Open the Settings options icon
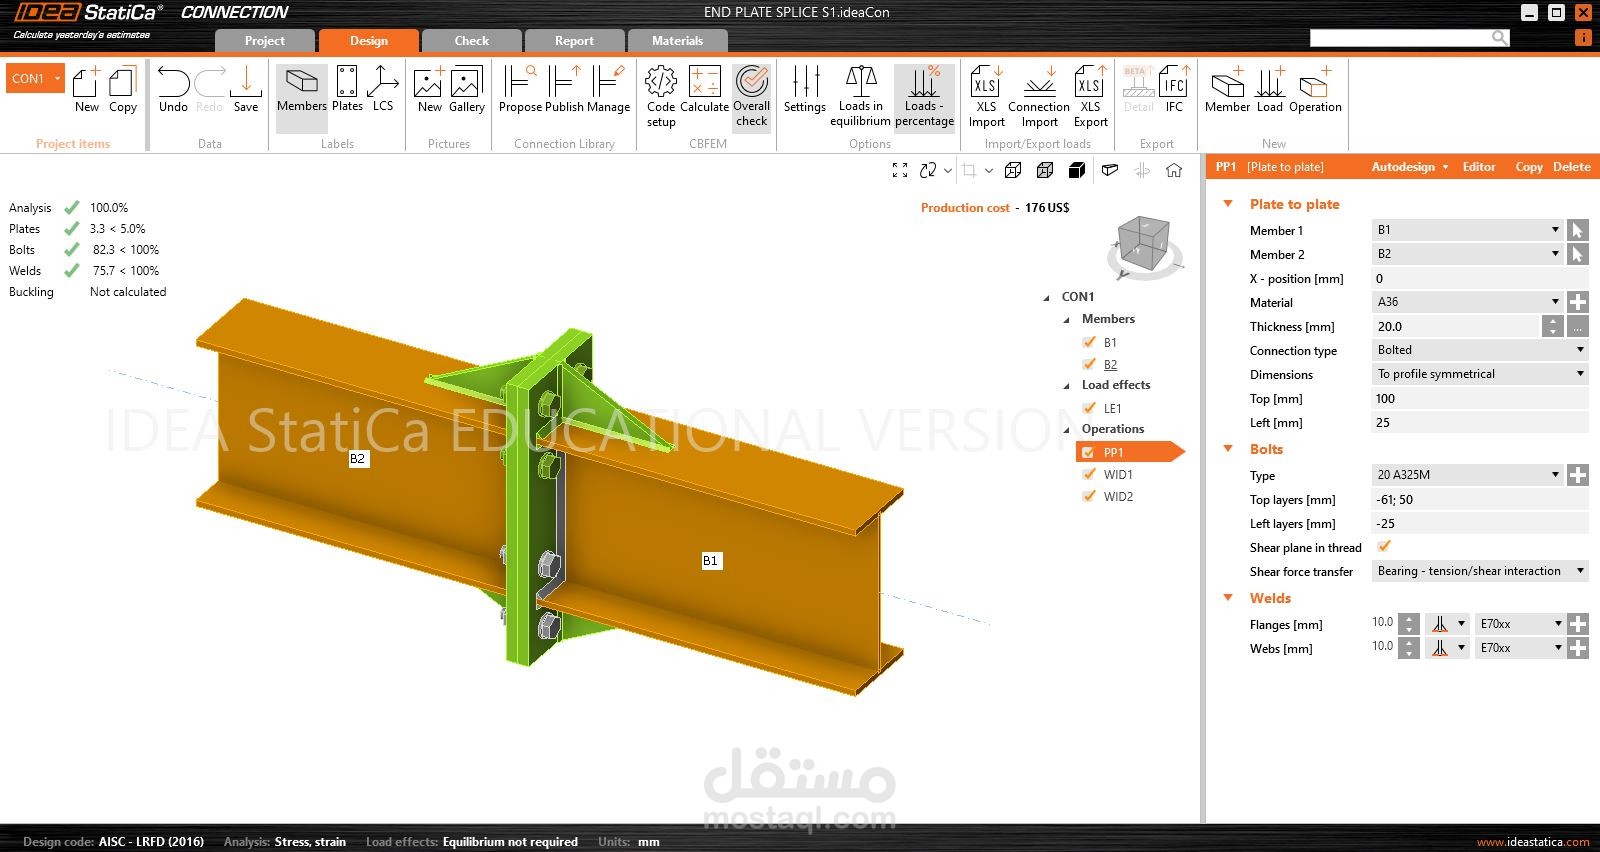The width and height of the screenshot is (1600, 852). tap(805, 90)
